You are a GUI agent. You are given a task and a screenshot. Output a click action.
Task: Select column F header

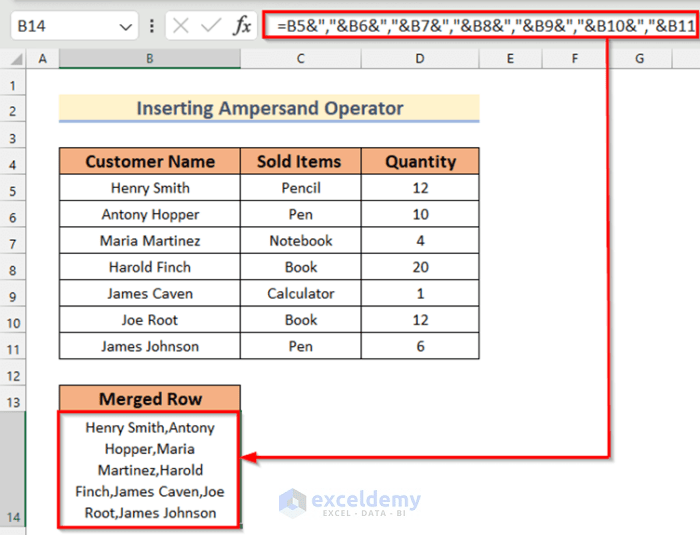(575, 59)
